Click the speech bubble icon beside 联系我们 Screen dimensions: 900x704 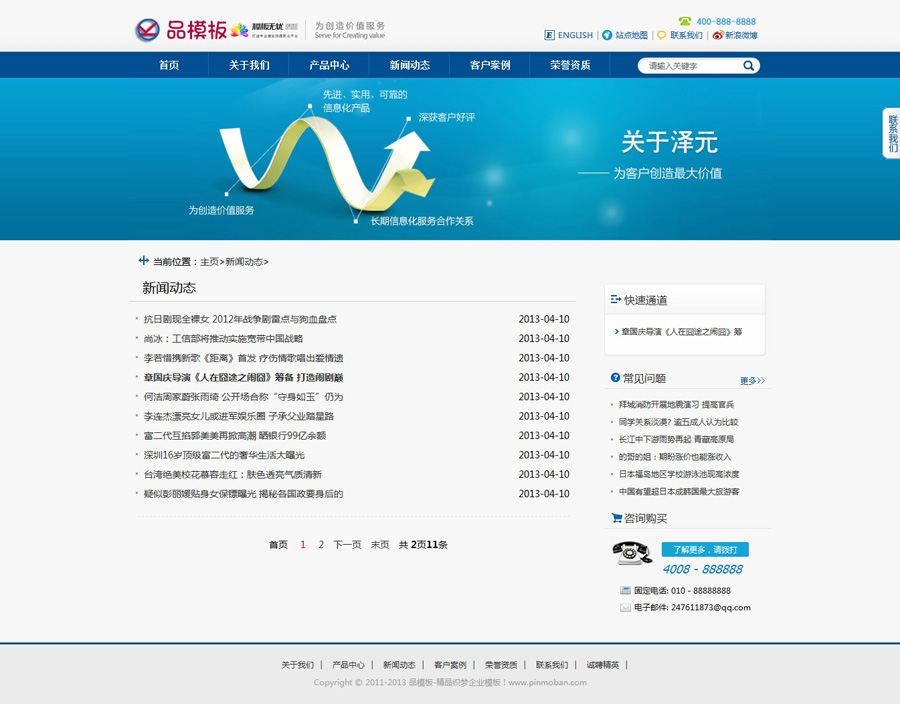click(661, 35)
